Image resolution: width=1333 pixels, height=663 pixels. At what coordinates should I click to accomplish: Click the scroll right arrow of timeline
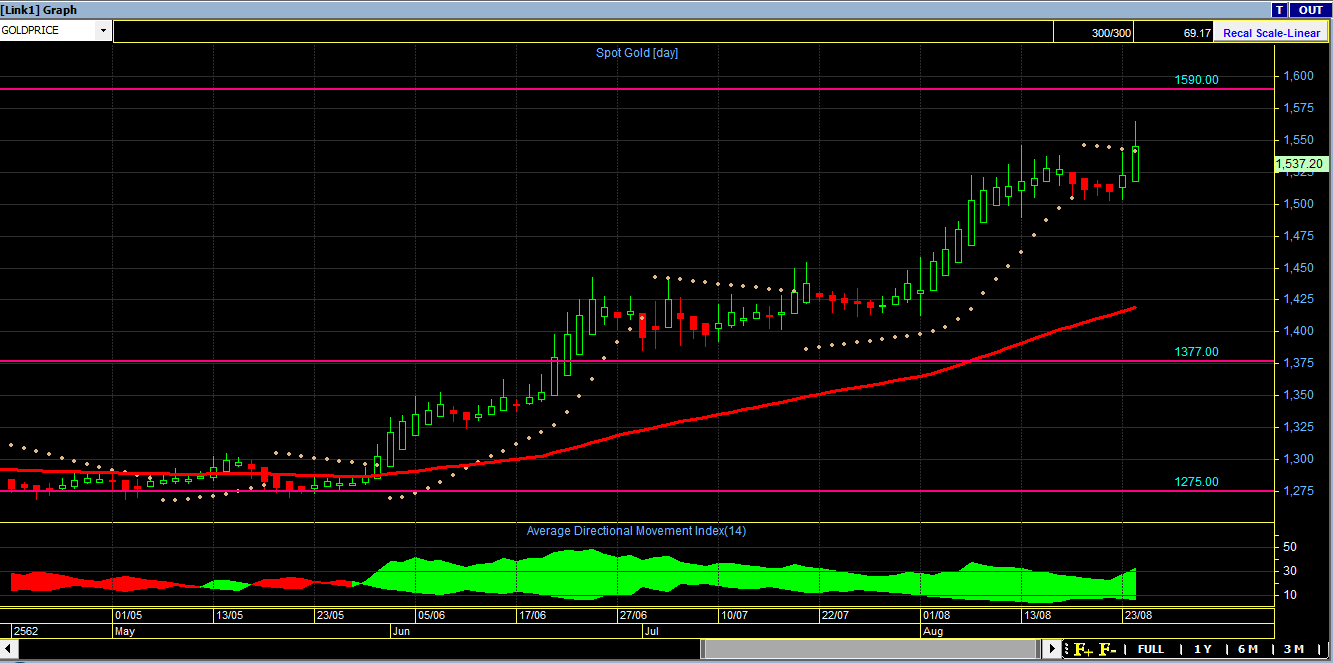(x=1053, y=649)
